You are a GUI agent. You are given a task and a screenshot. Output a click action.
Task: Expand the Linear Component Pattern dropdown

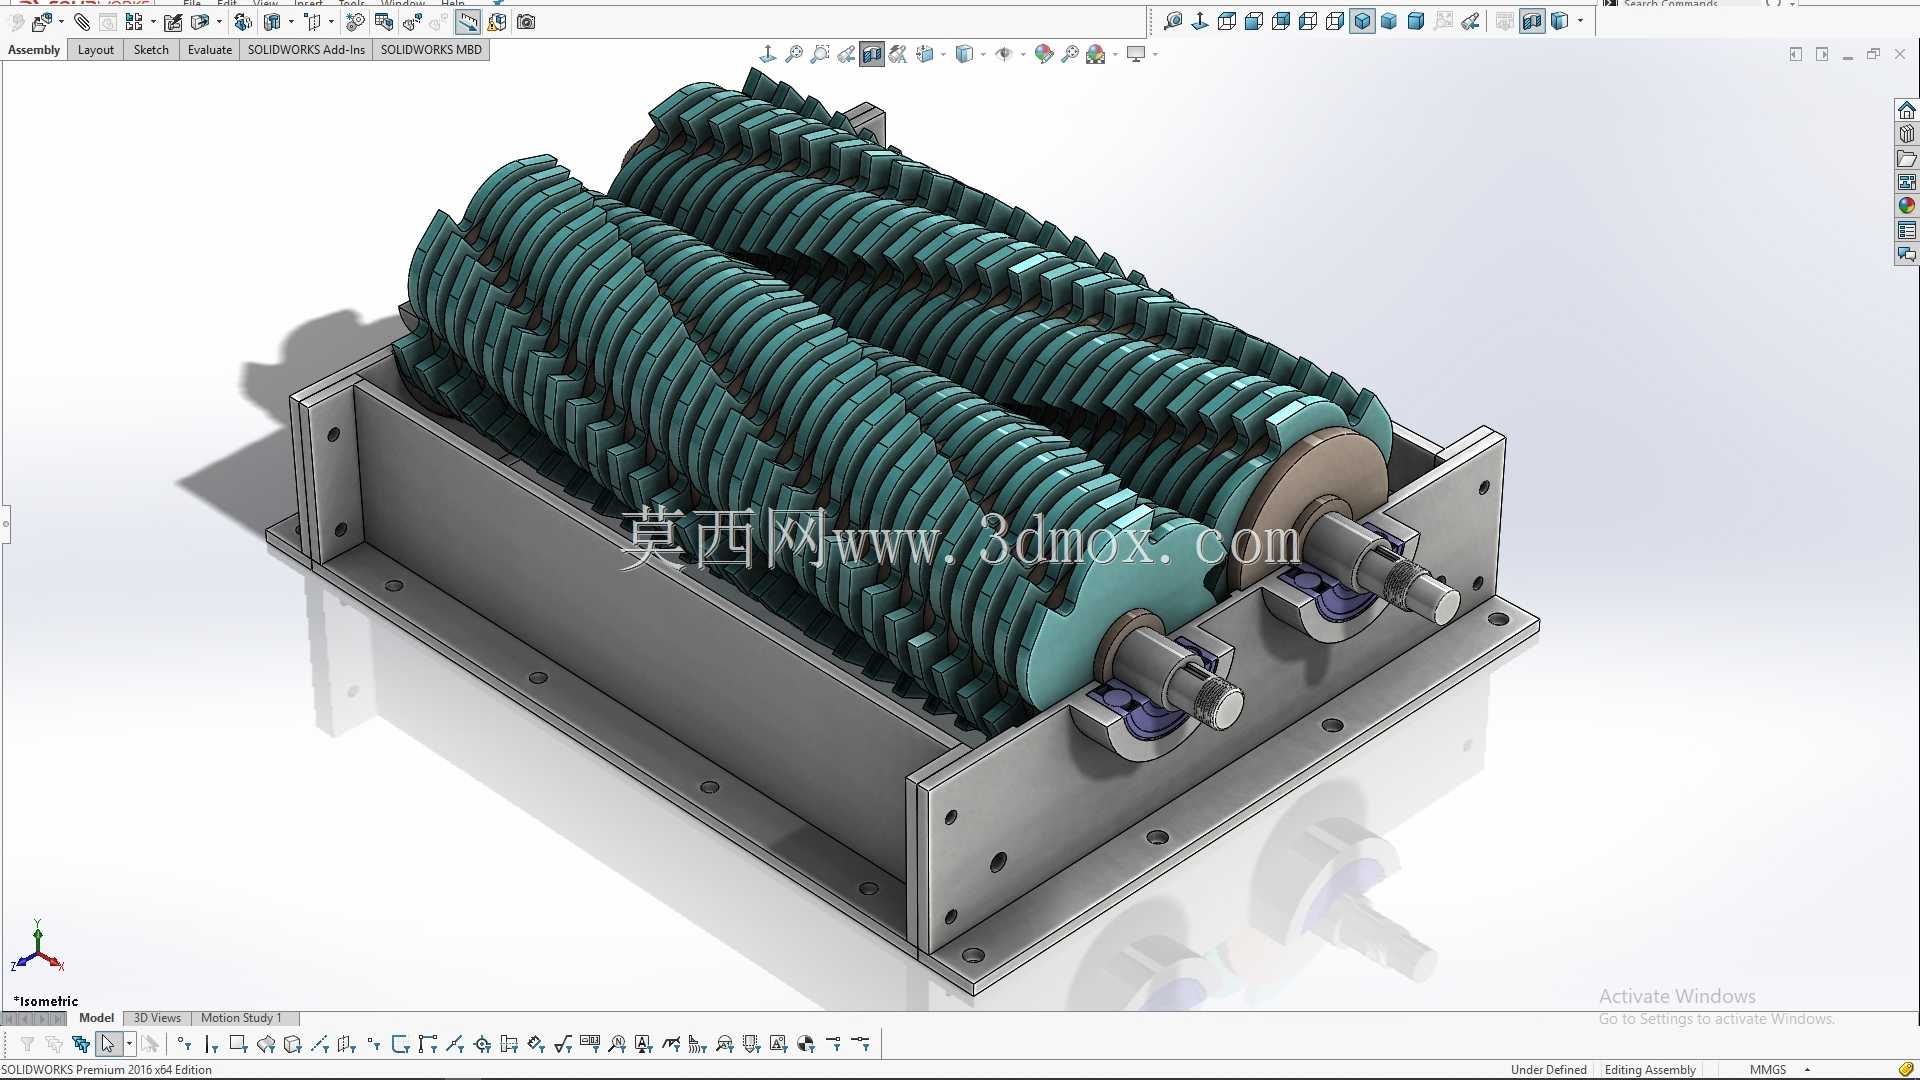pyautogui.click(x=153, y=22)
